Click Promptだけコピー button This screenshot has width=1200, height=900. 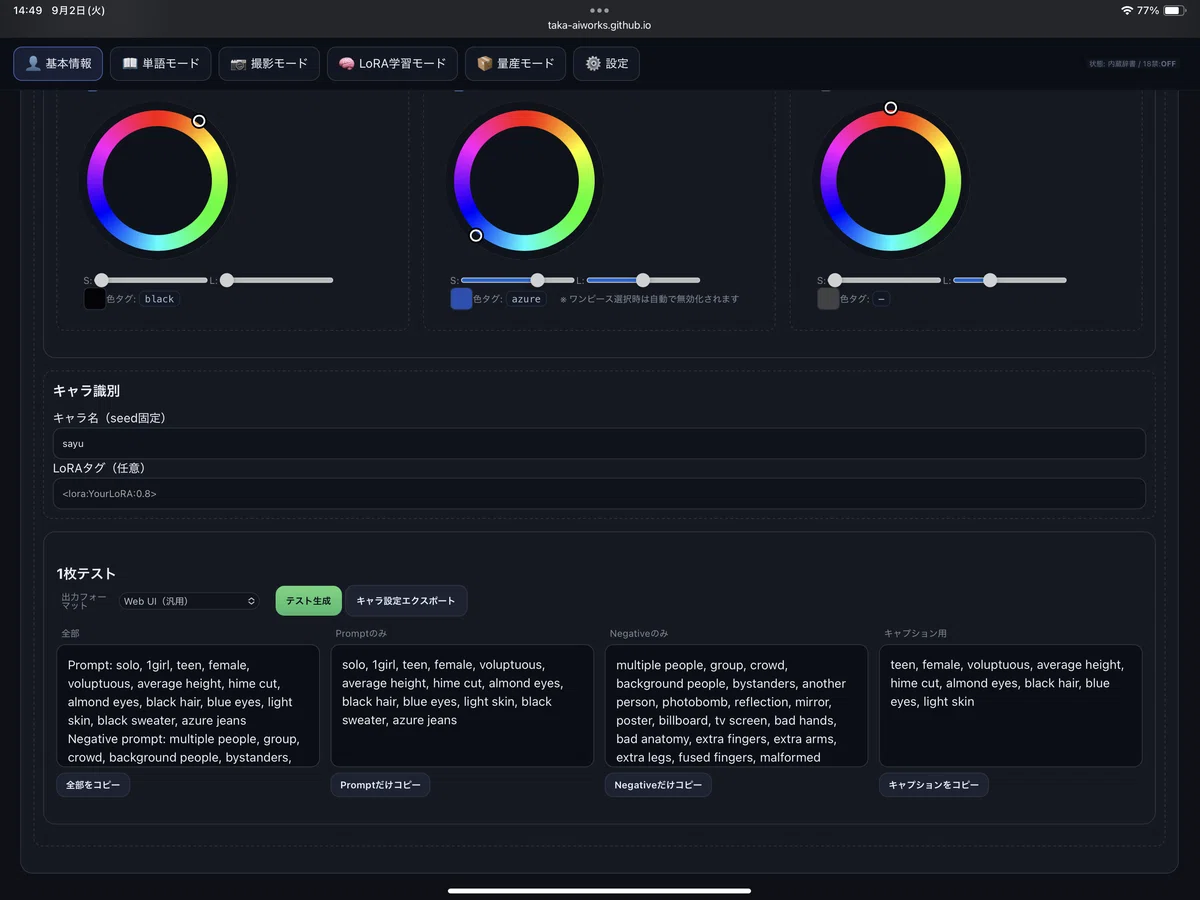tap(380, 785)
